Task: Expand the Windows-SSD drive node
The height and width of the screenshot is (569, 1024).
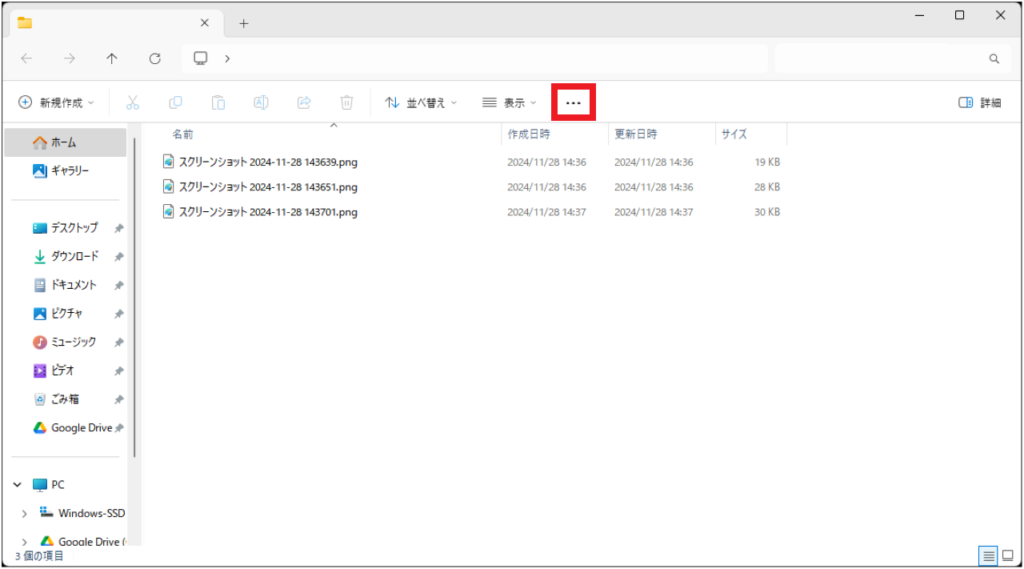Action: 25,513
